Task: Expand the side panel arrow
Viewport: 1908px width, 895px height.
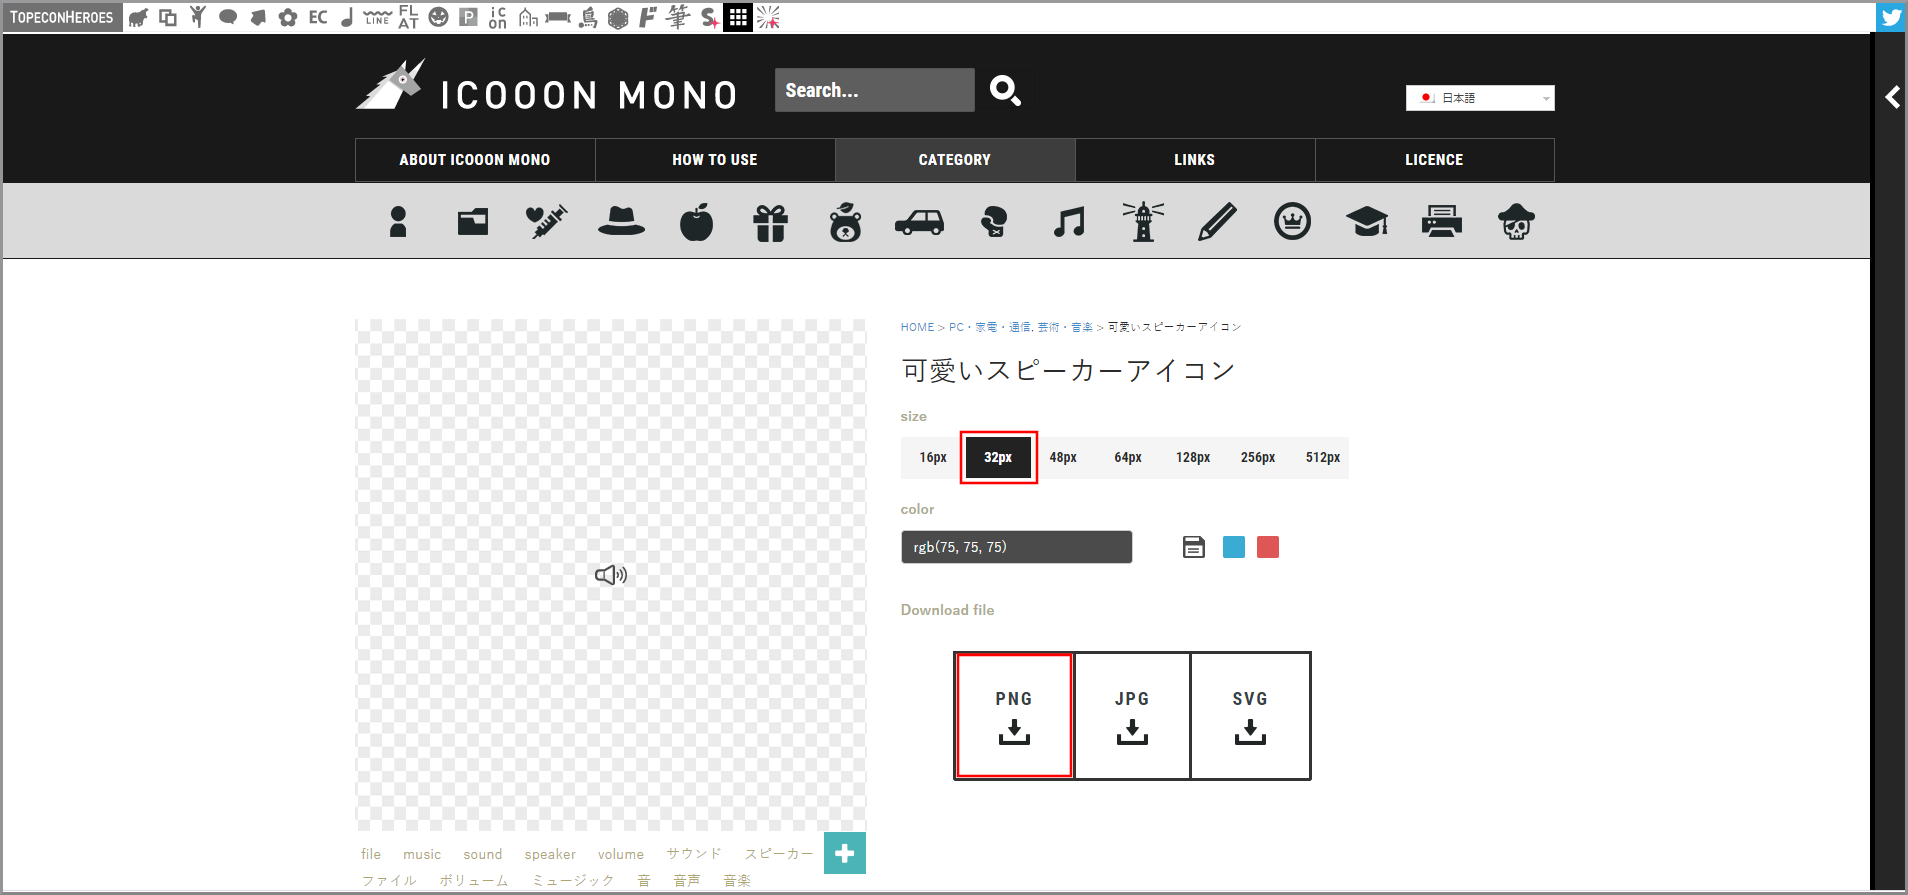Action: 1892,97
